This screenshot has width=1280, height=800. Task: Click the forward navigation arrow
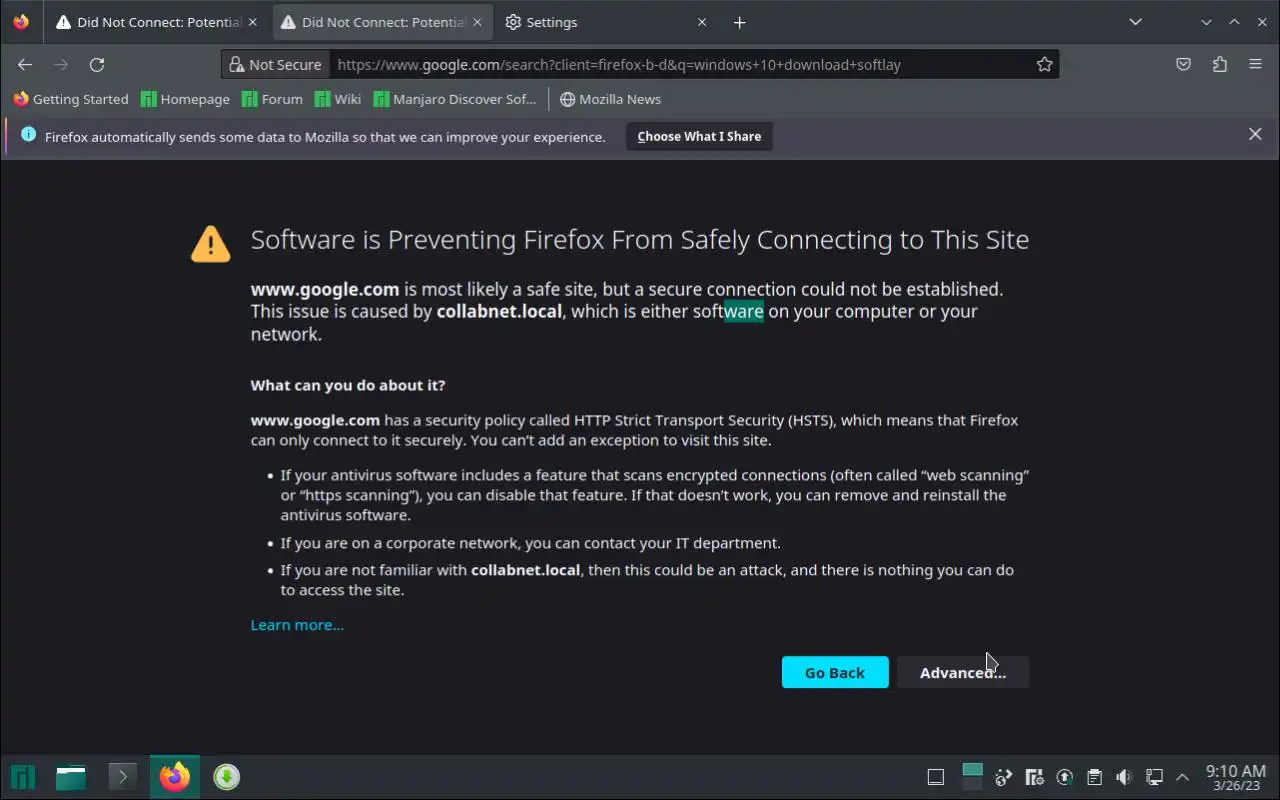61,64
